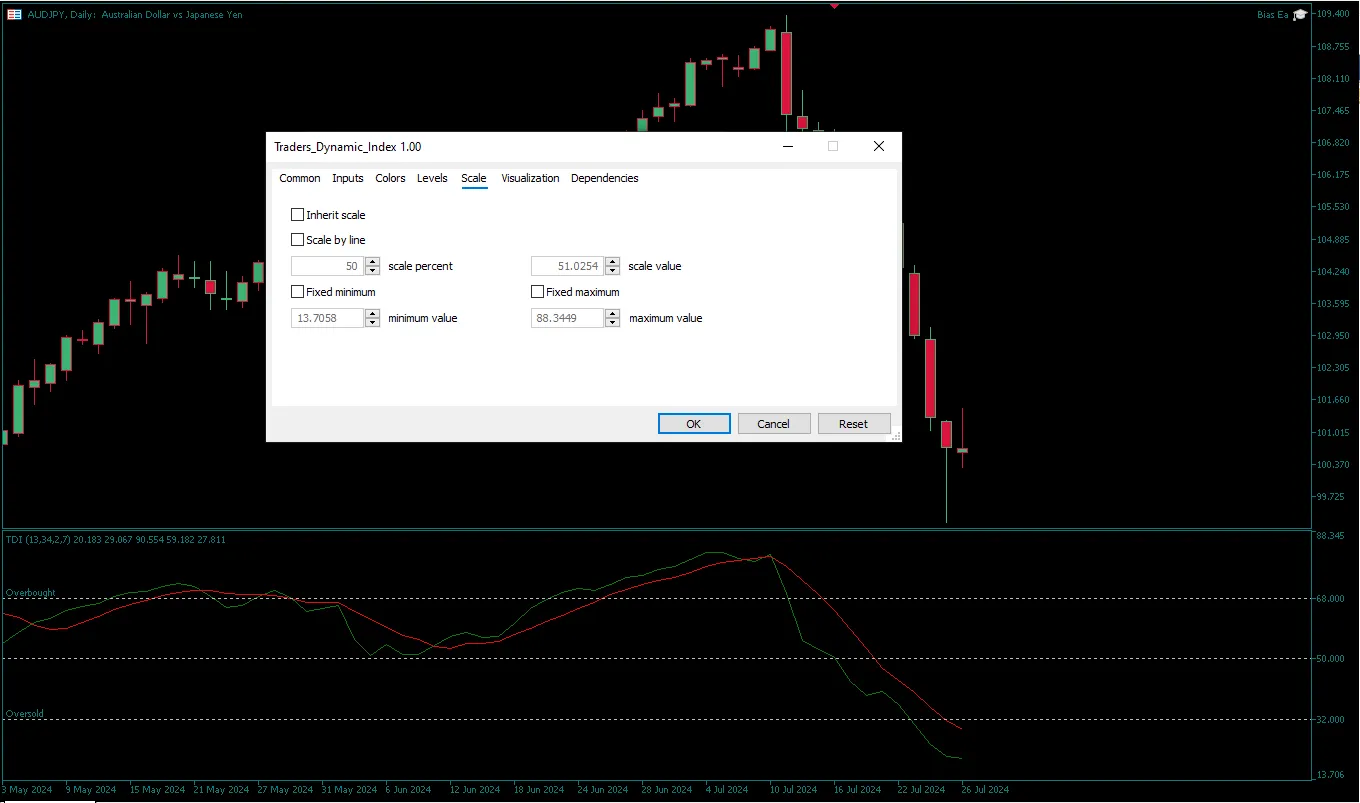Click the maximum value spinner arrows
The height and width of the screenshot is (803, 1360).
613,318
